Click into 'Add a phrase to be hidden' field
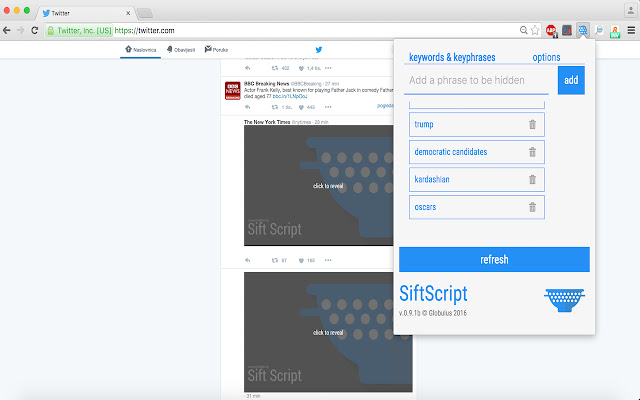The width and height of the screenshot is (640, 400). click(x=476, y=80)
